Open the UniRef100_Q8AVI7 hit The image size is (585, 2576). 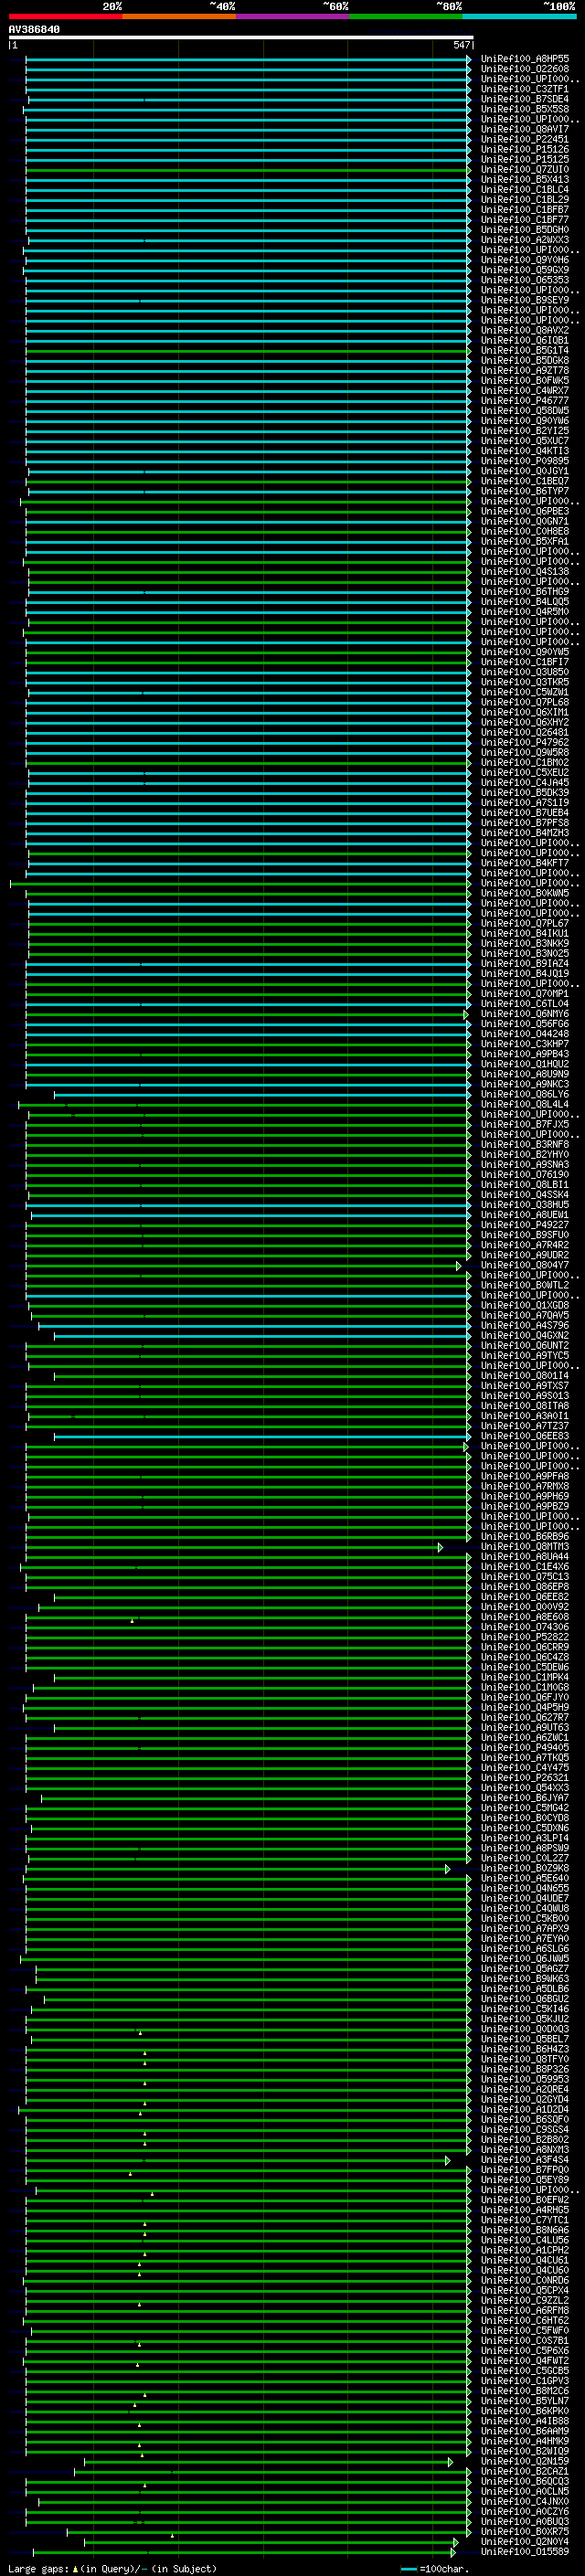pyautogui.click(x=525, y=129)
